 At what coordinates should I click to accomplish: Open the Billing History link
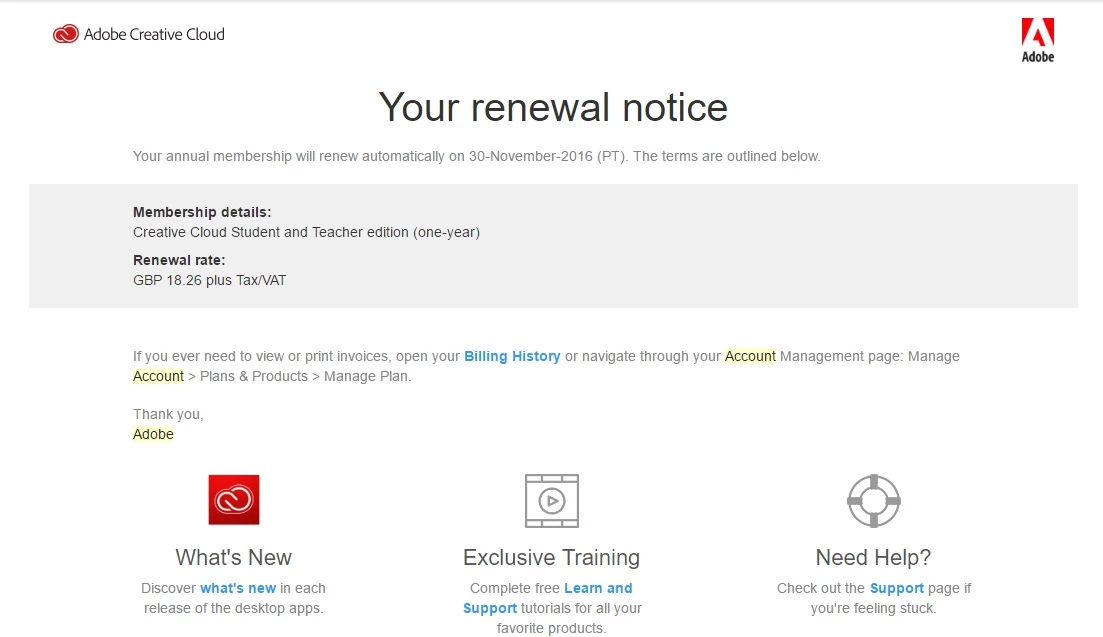(512, 356)
